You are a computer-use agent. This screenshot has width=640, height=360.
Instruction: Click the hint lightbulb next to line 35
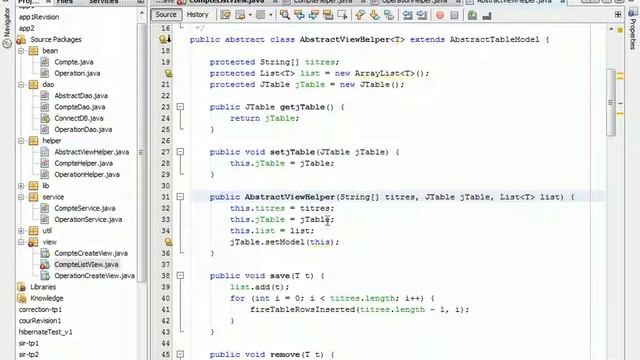(168, 242)
